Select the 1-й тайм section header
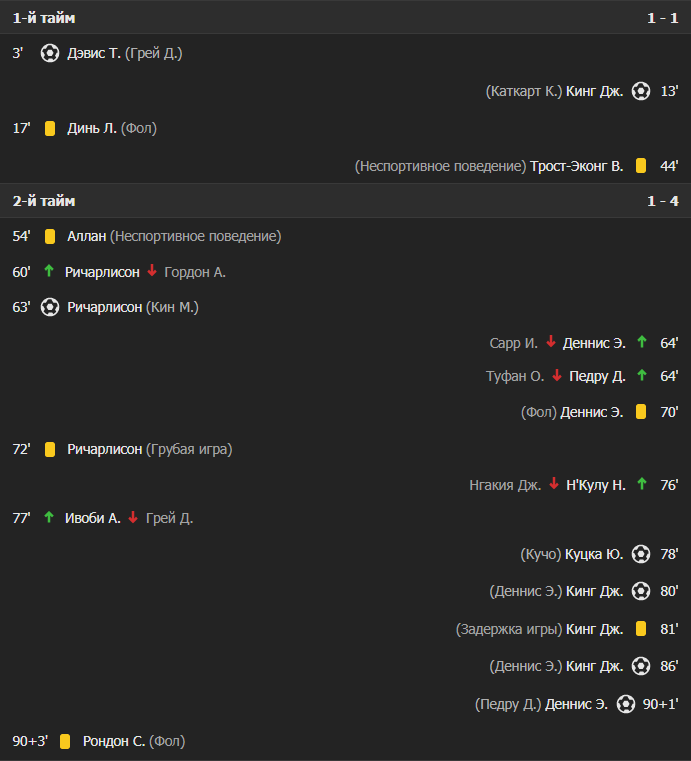 point(43,18)
